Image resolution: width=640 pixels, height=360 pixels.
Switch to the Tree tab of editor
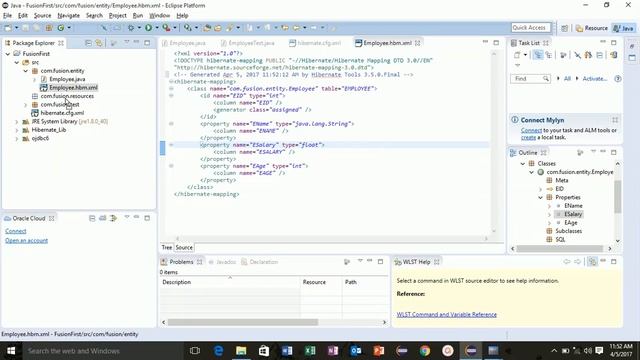[167, 247]
